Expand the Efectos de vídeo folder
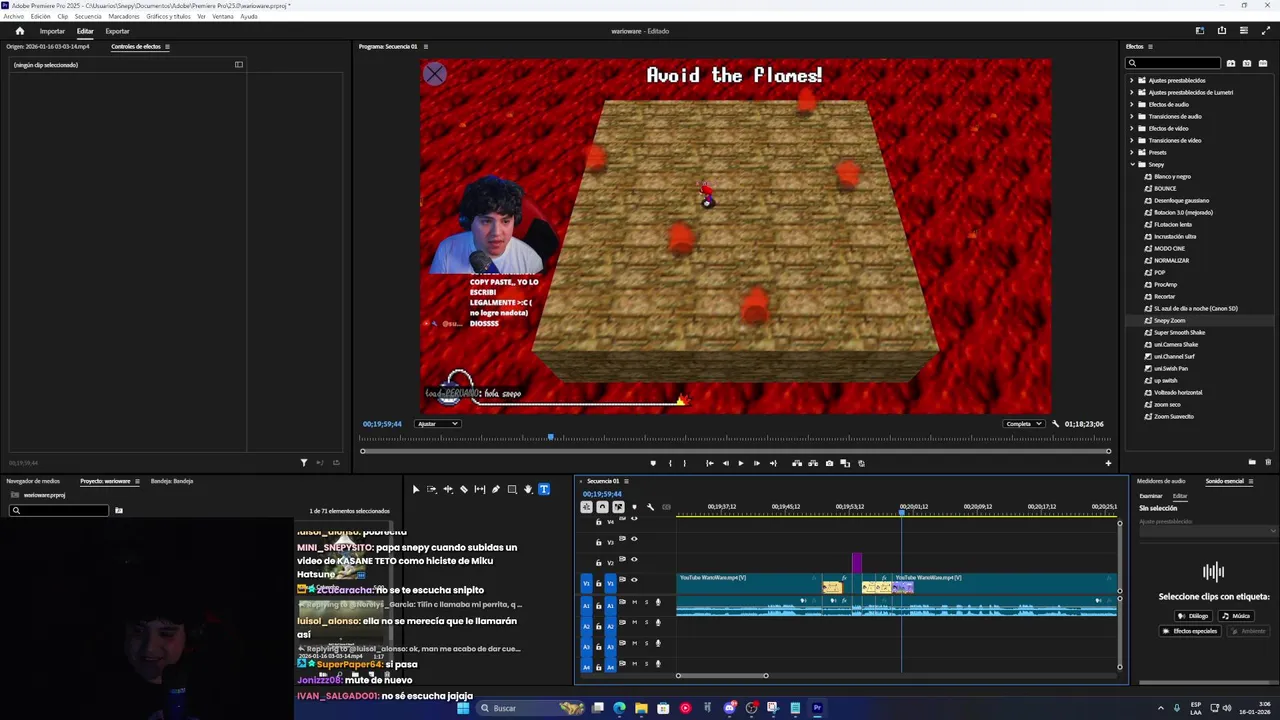Screen dimensions: 1280x720 tap(1132, 128)
